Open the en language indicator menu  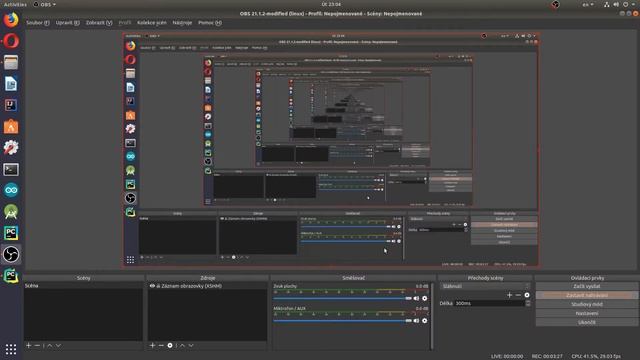click(x=588, y=4)
